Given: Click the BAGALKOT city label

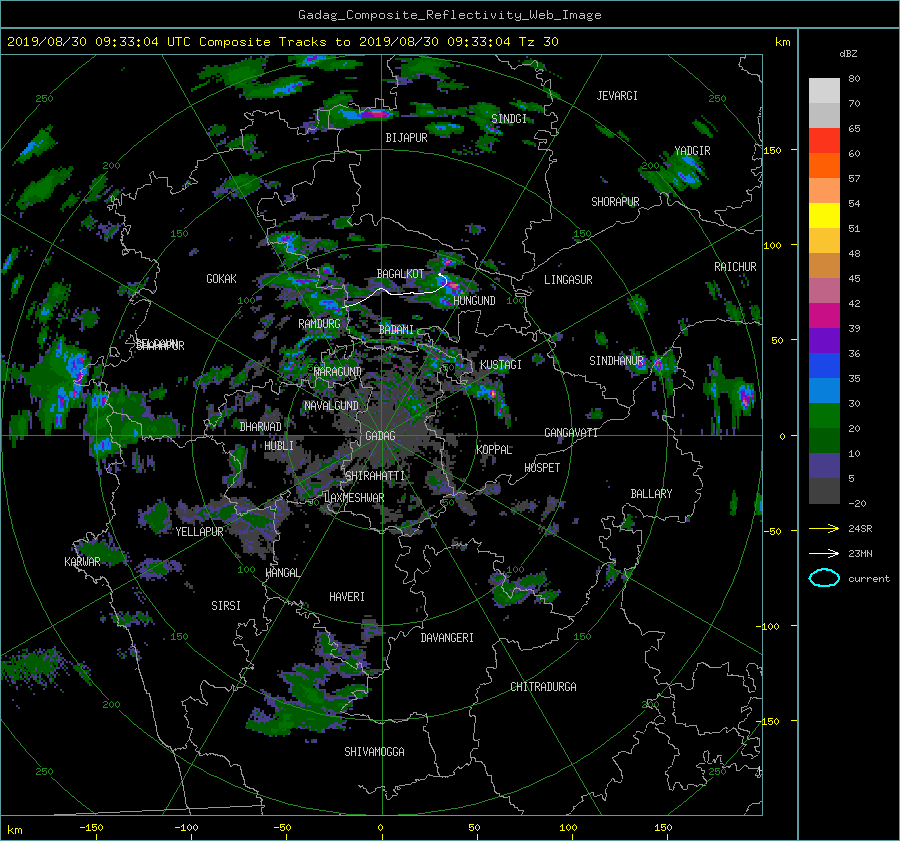Looking at the screenshot, I should [x=400, y=274].
